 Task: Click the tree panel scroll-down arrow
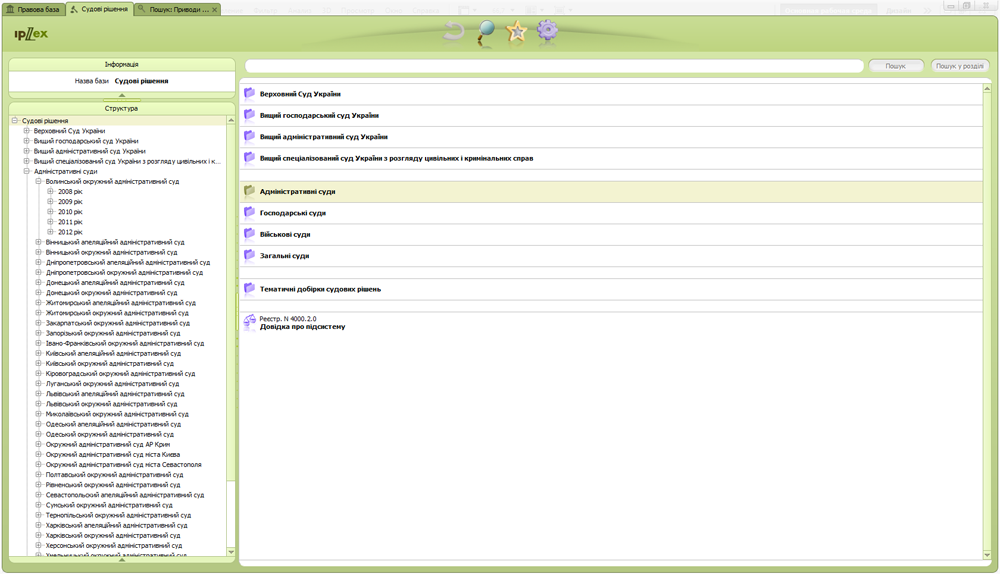pos(231,552)
